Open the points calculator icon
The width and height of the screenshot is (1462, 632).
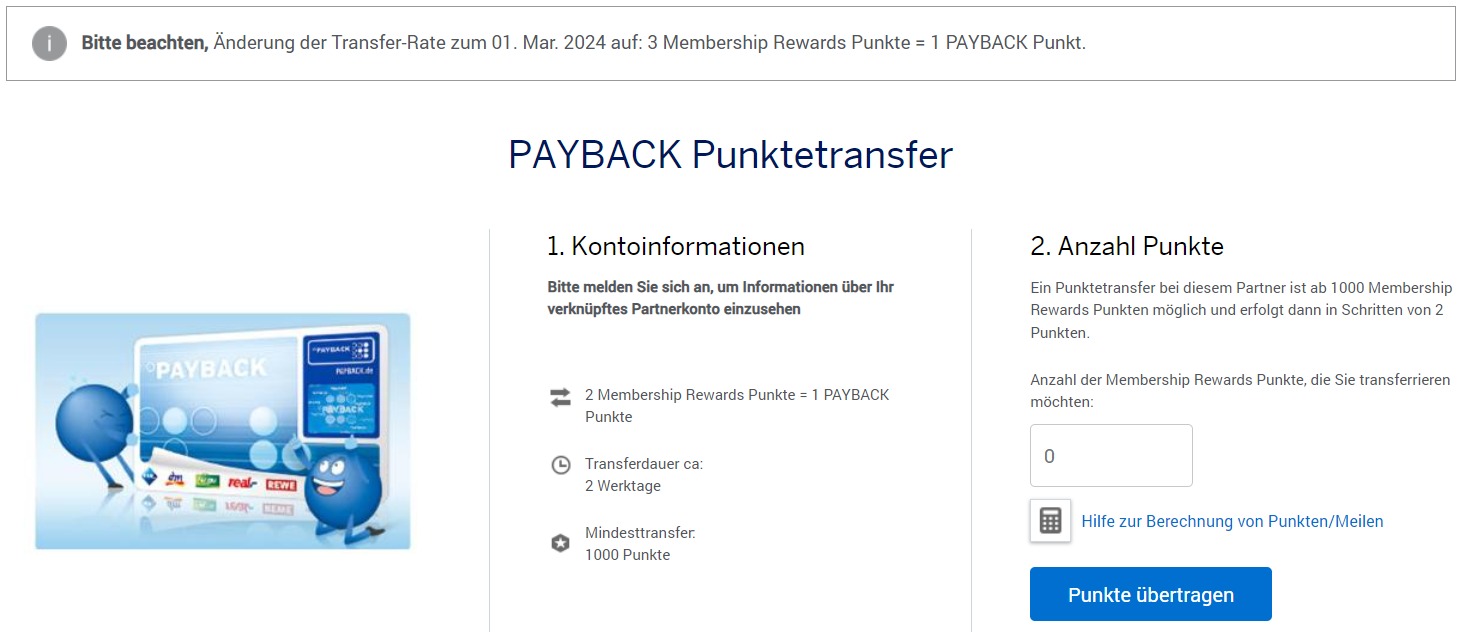[x=1050, y=521]
